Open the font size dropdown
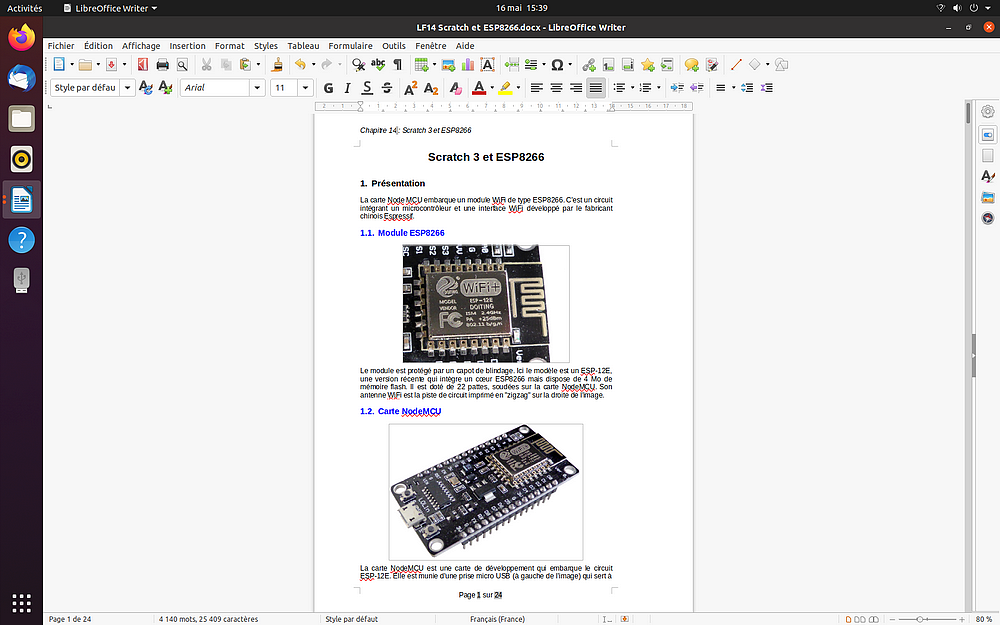Image resolution: width=1000 pixels, height=625 pixels. [305, 87]
